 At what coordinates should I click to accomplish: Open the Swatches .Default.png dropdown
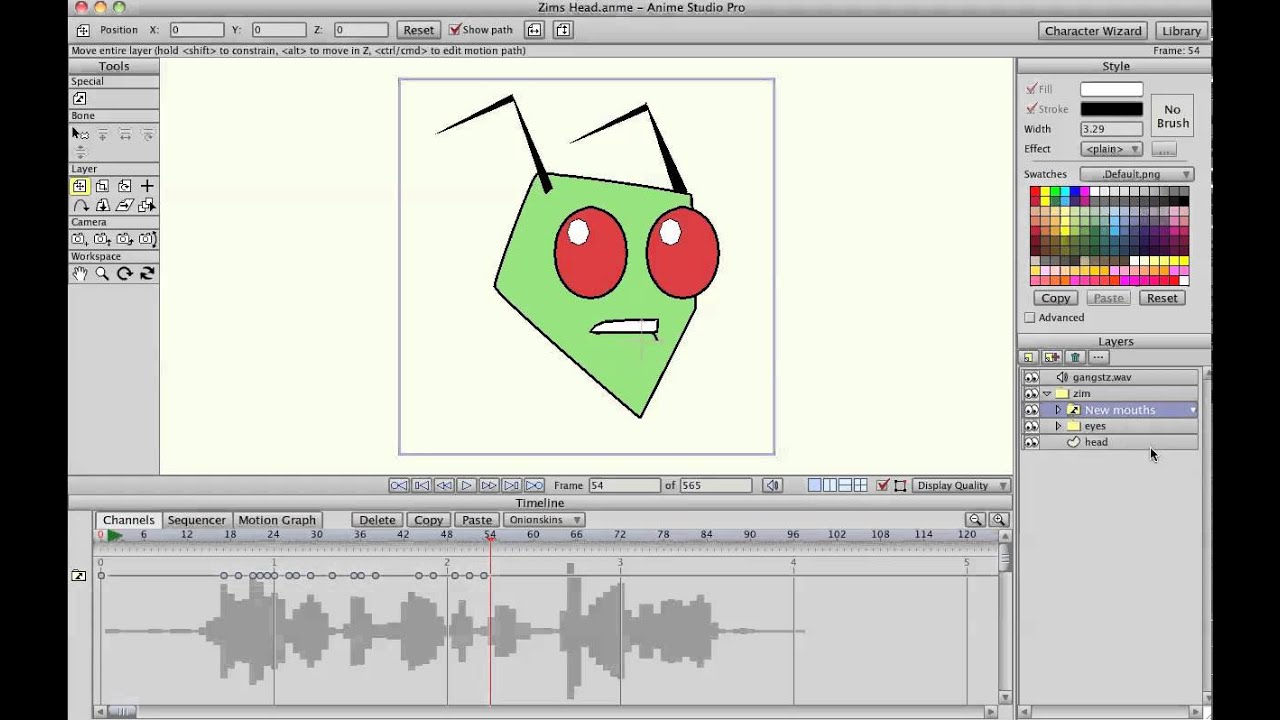coord(1137,174)
